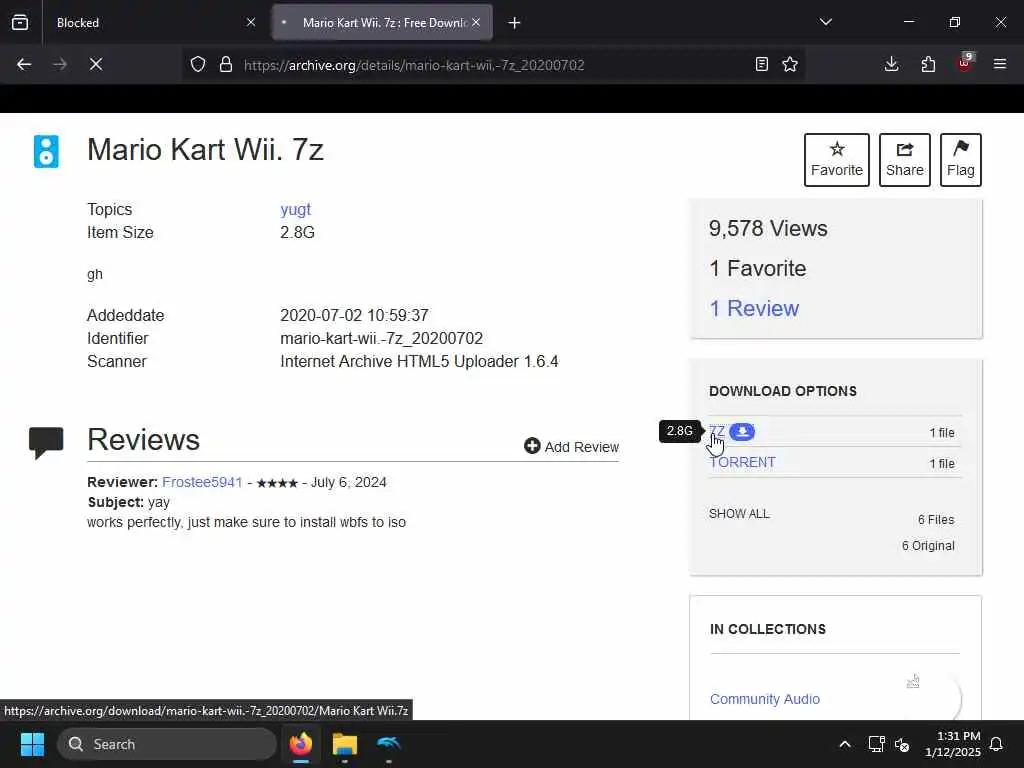Open the browser downloads panel

point(891,64)
